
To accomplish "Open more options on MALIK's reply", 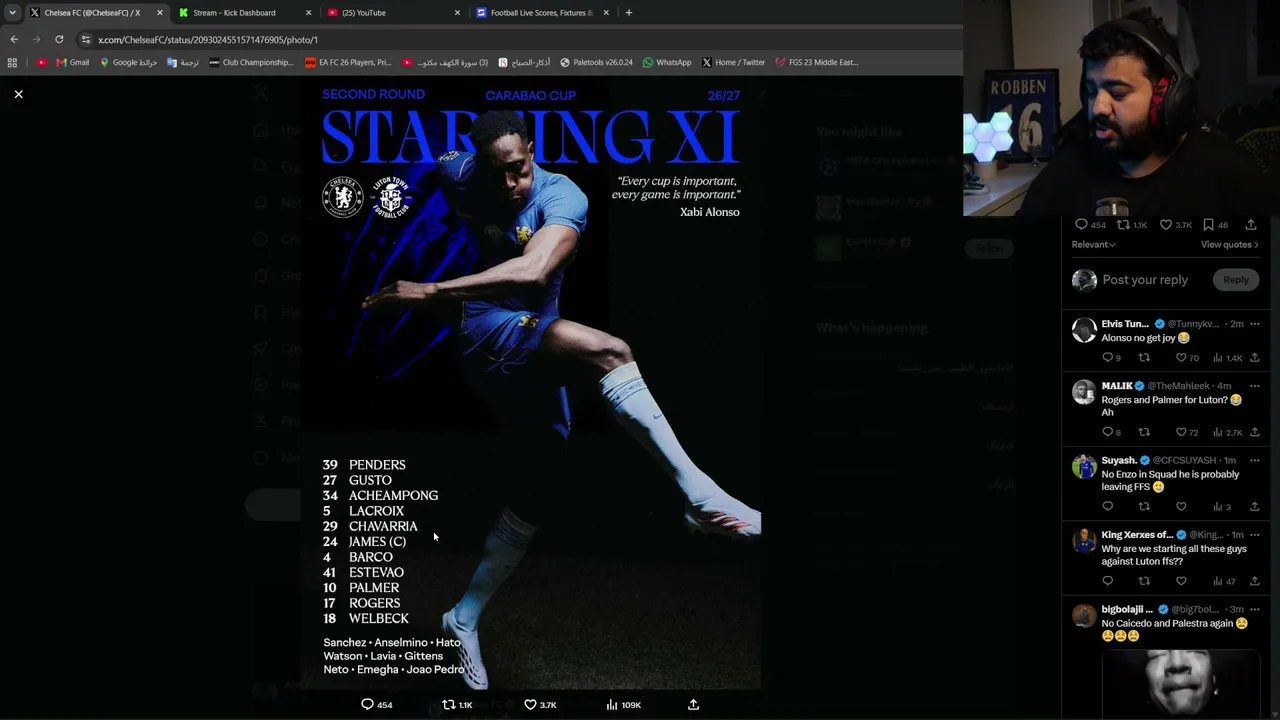I will point(1254,386).
